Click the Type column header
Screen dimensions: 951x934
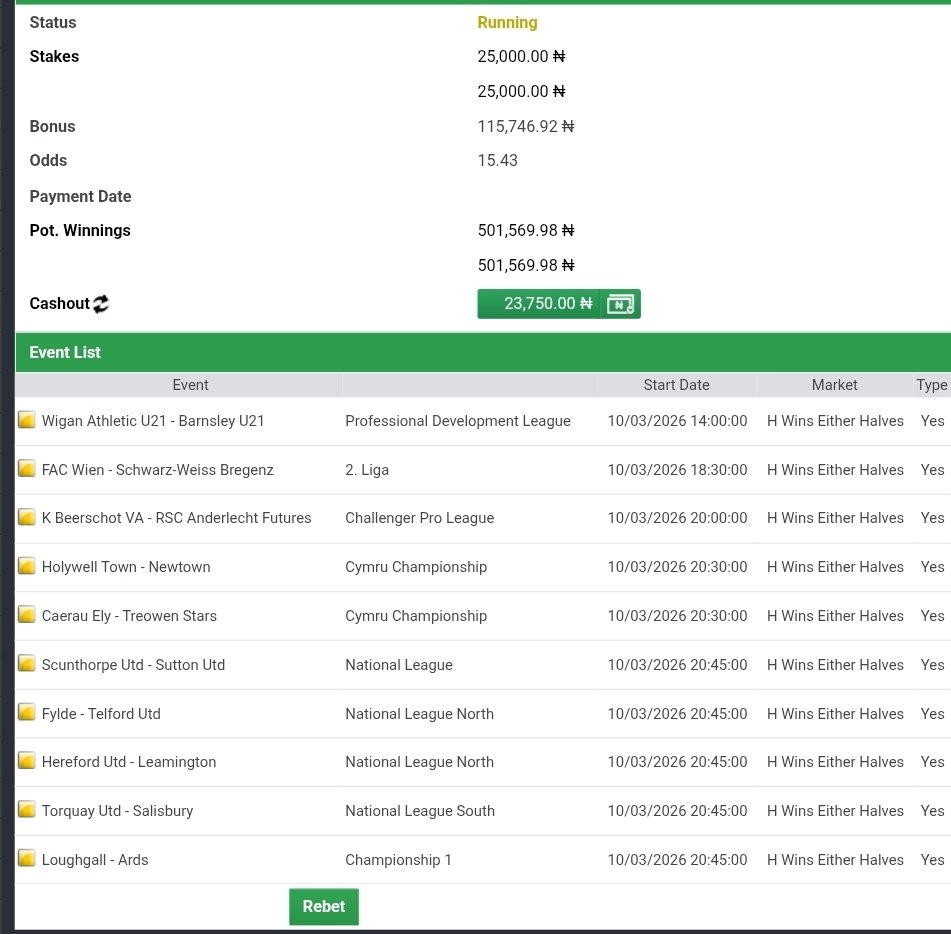pyautogui.click(x=932, y=385)
